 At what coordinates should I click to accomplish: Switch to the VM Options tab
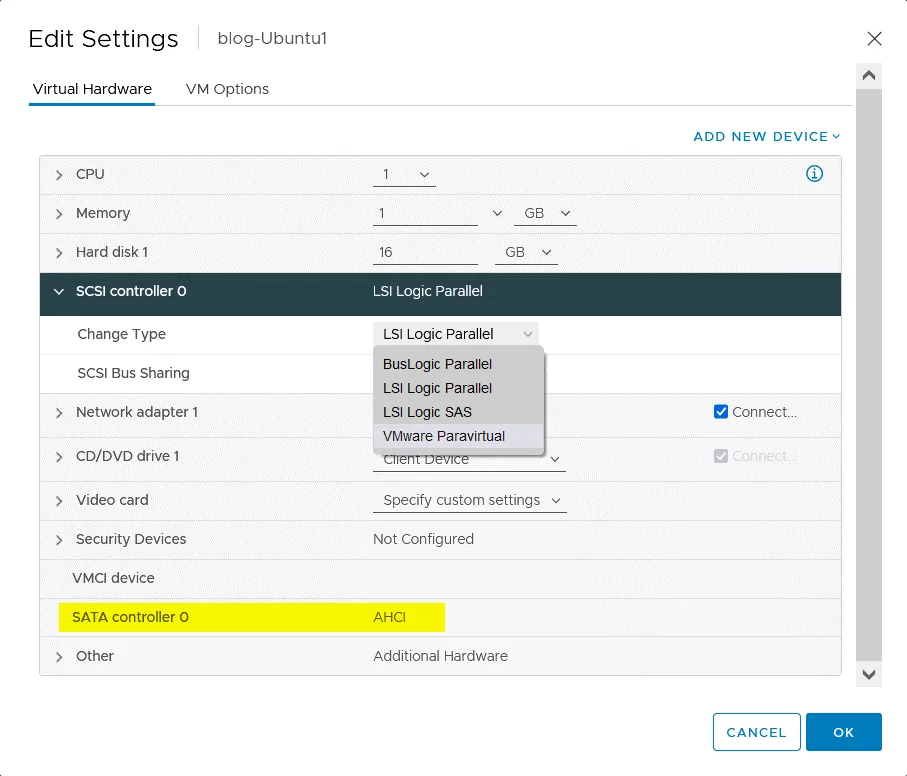[x=227, y=89]
